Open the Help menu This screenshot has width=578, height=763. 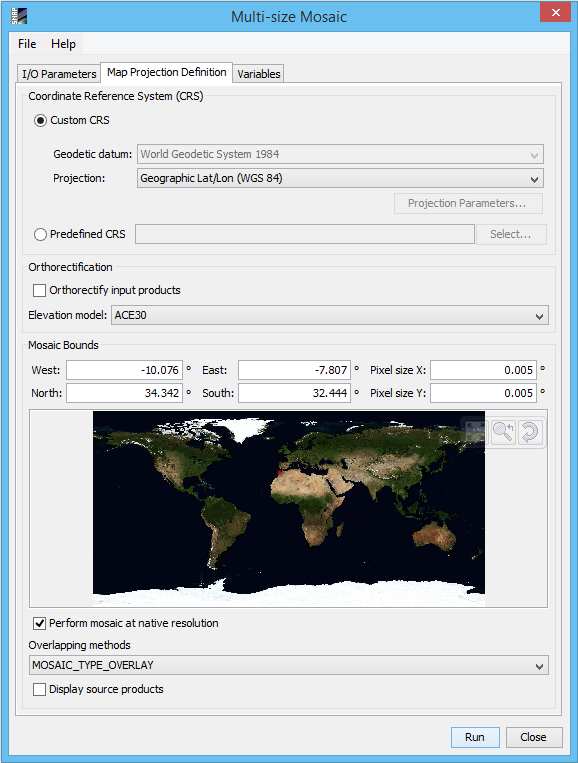pyautogui.click(x=63, y=44)
